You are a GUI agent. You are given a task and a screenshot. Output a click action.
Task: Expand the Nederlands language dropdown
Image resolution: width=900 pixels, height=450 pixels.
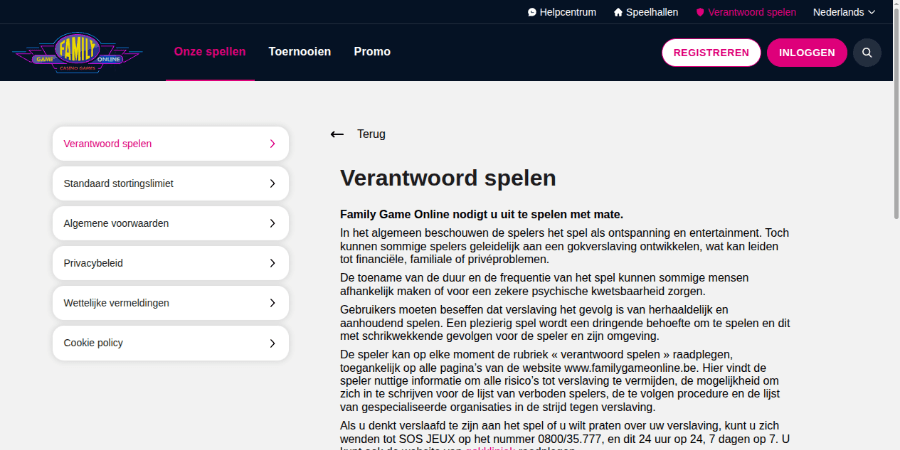pos(844,12)
